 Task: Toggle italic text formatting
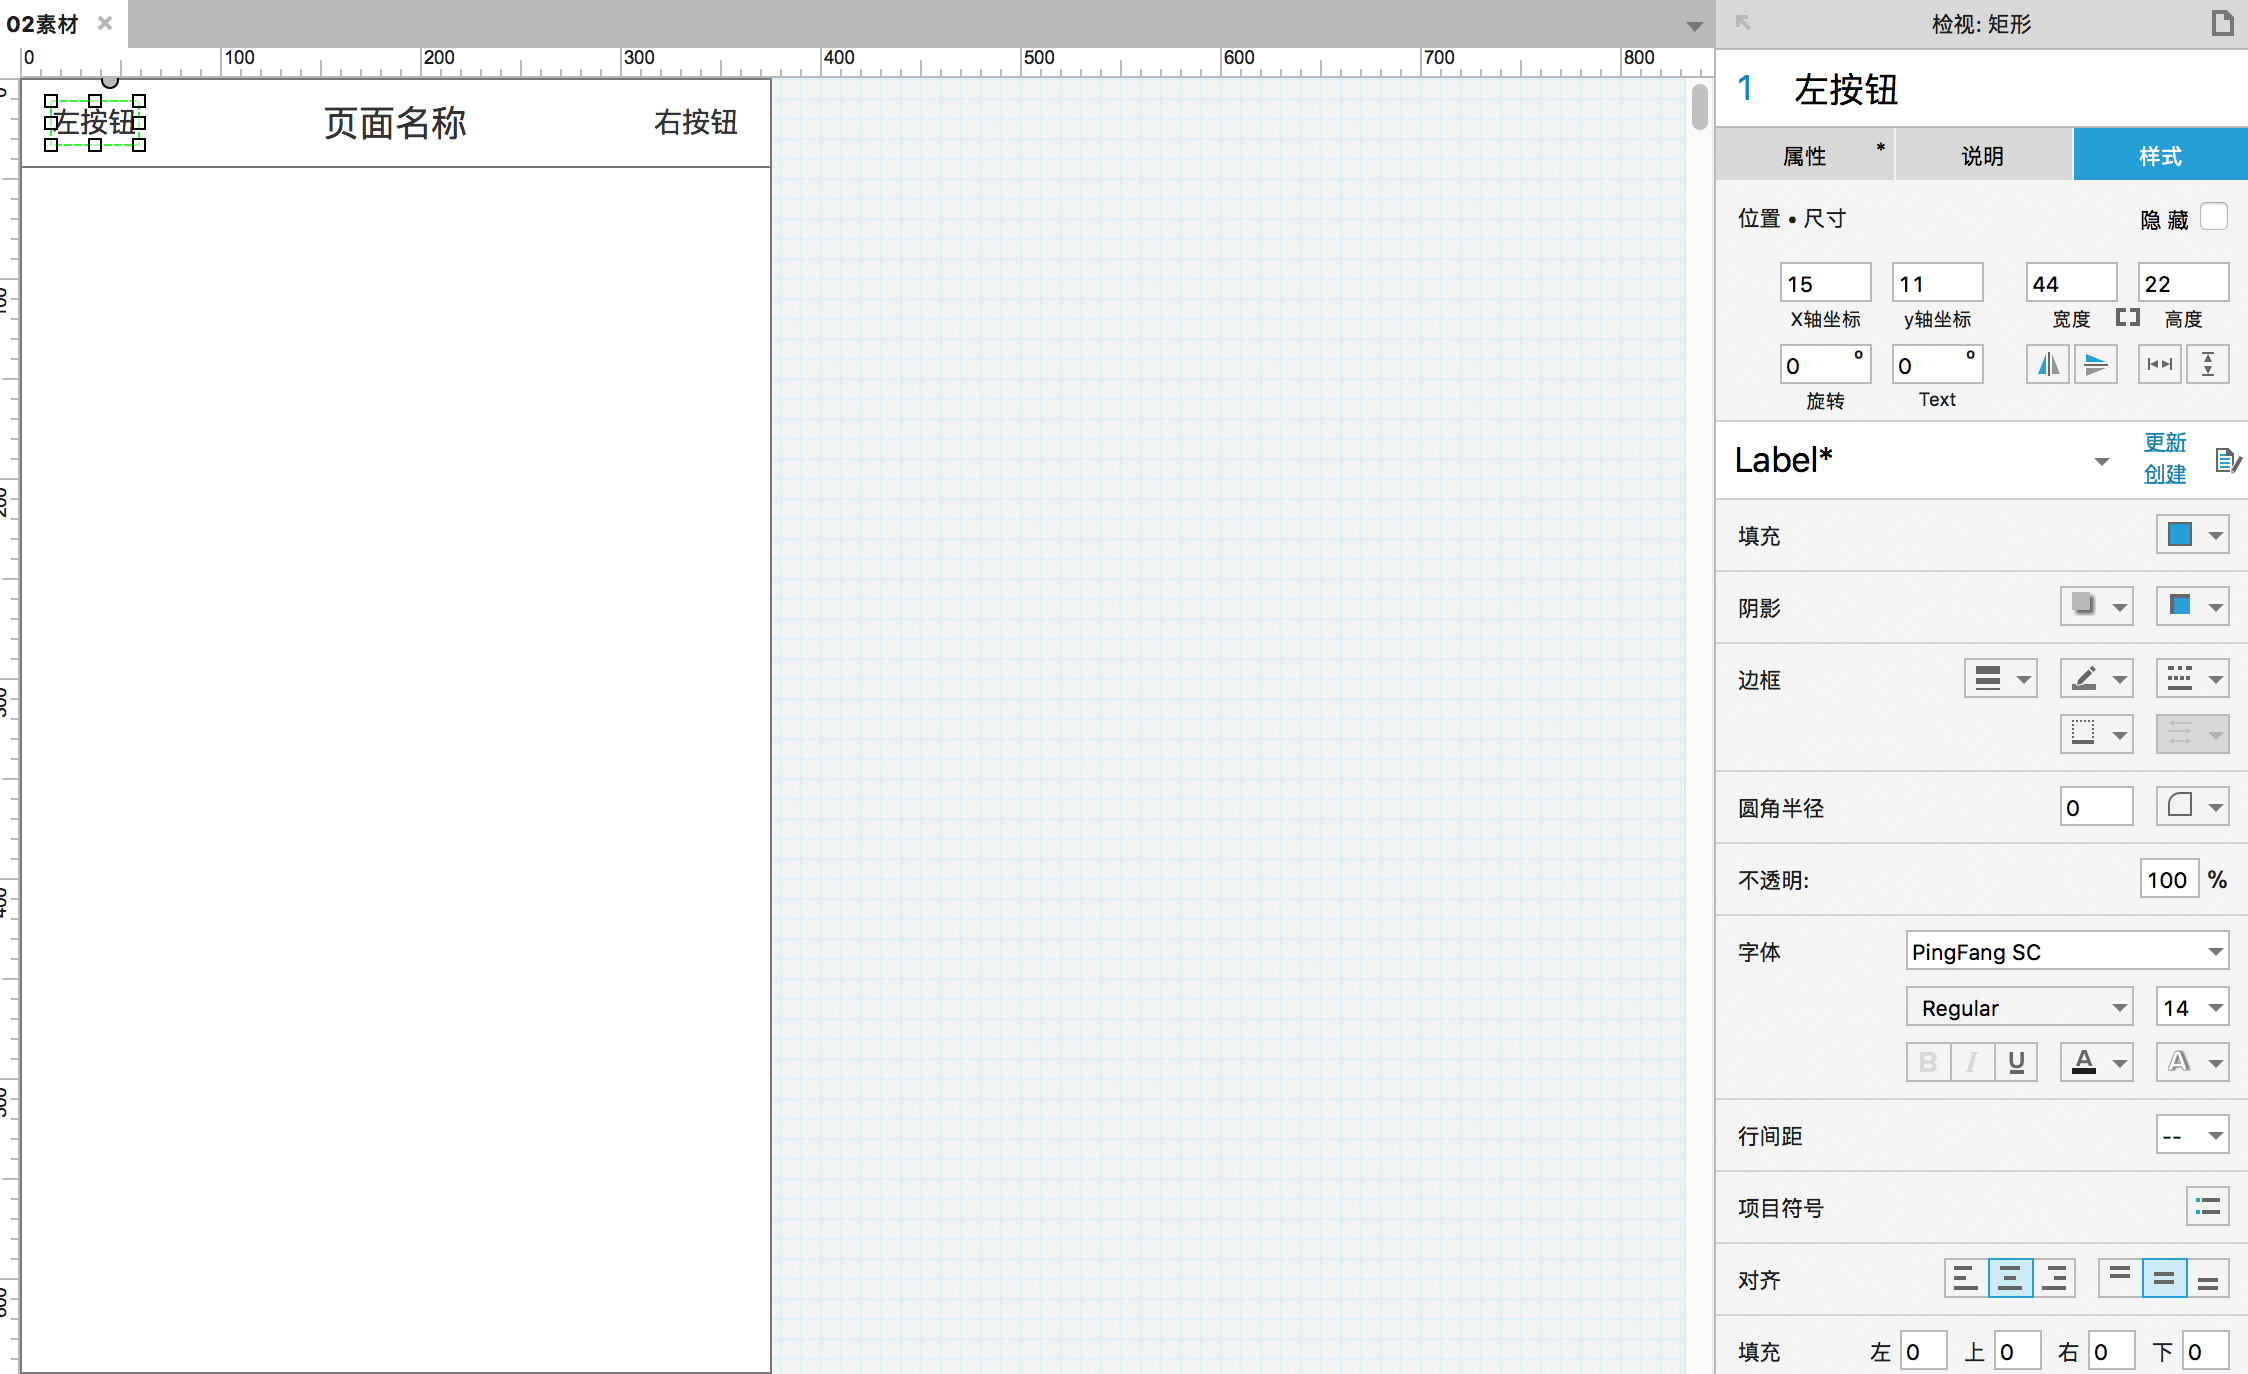pos(1972,1062)
